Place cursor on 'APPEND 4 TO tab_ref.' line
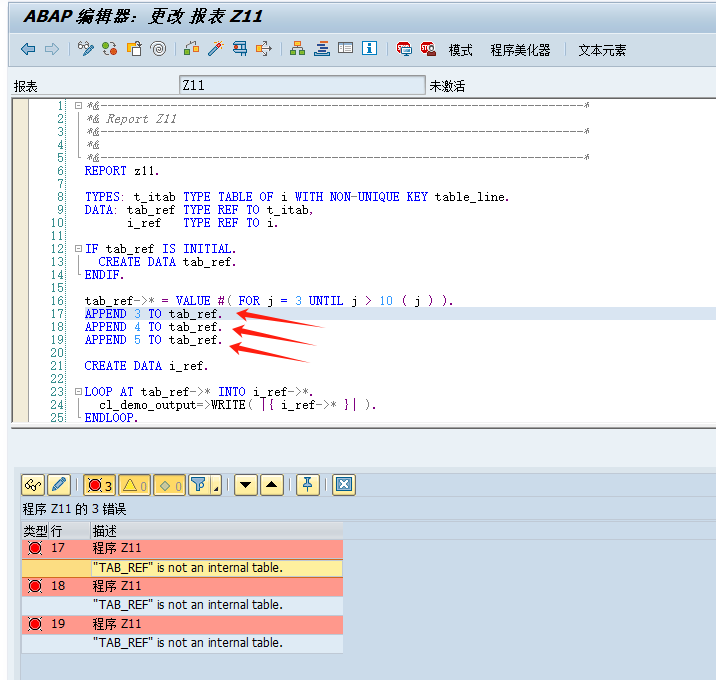This screenshot has width=716, height=680. tap(153, 327)
